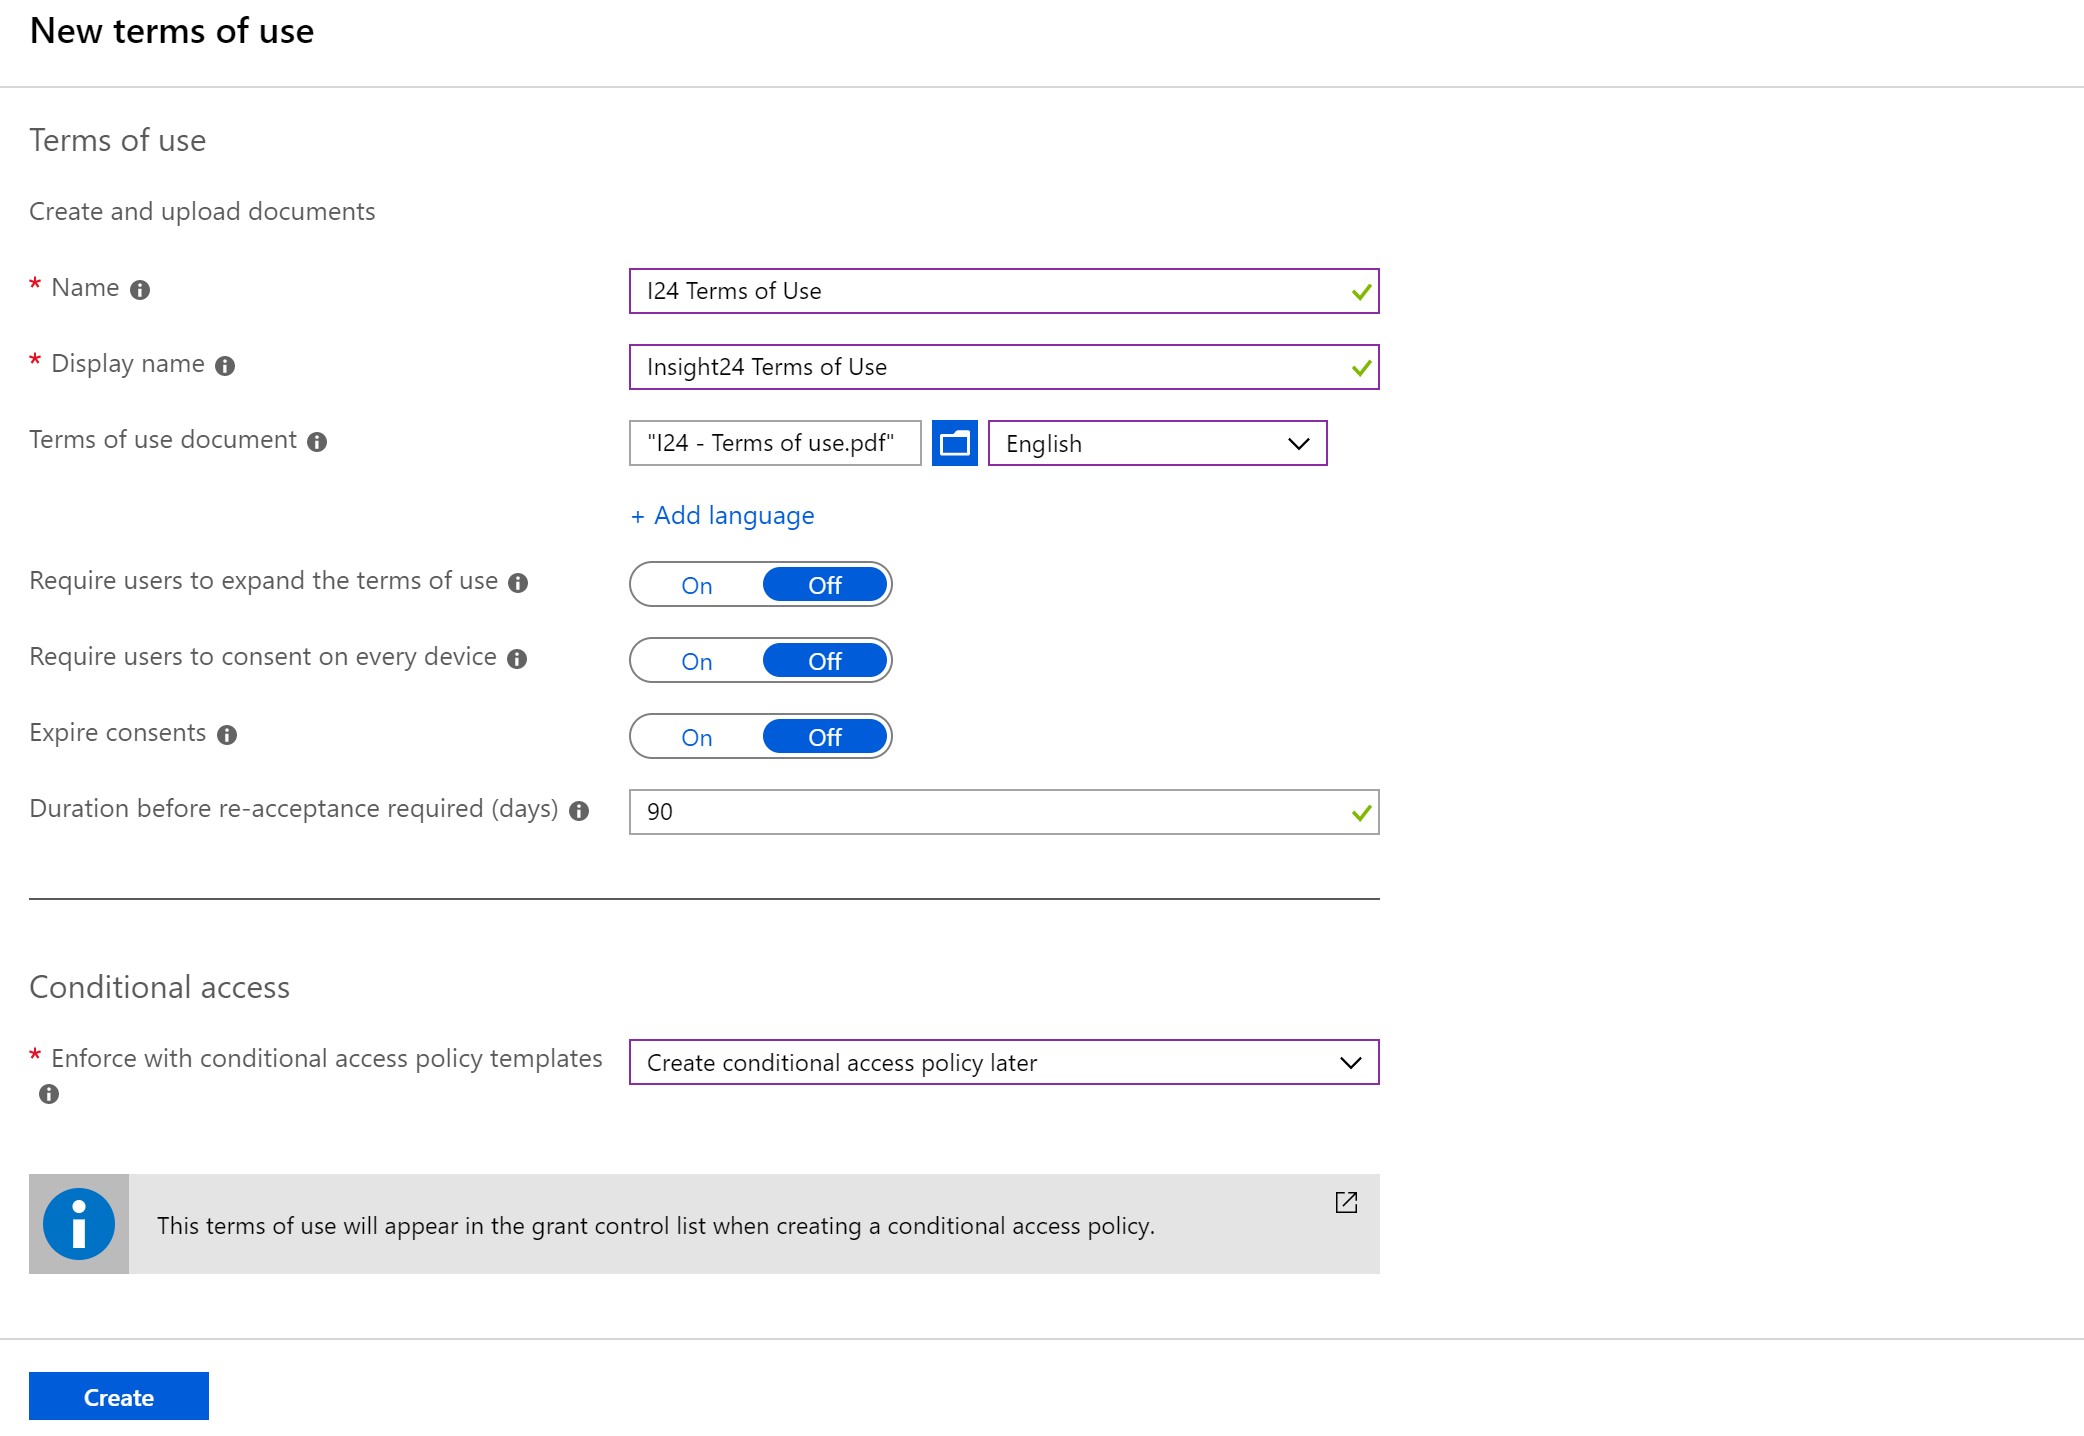Screen dimensions: 2084x1436
Task: Open the English language dropdown
Action: [1157, 443]
